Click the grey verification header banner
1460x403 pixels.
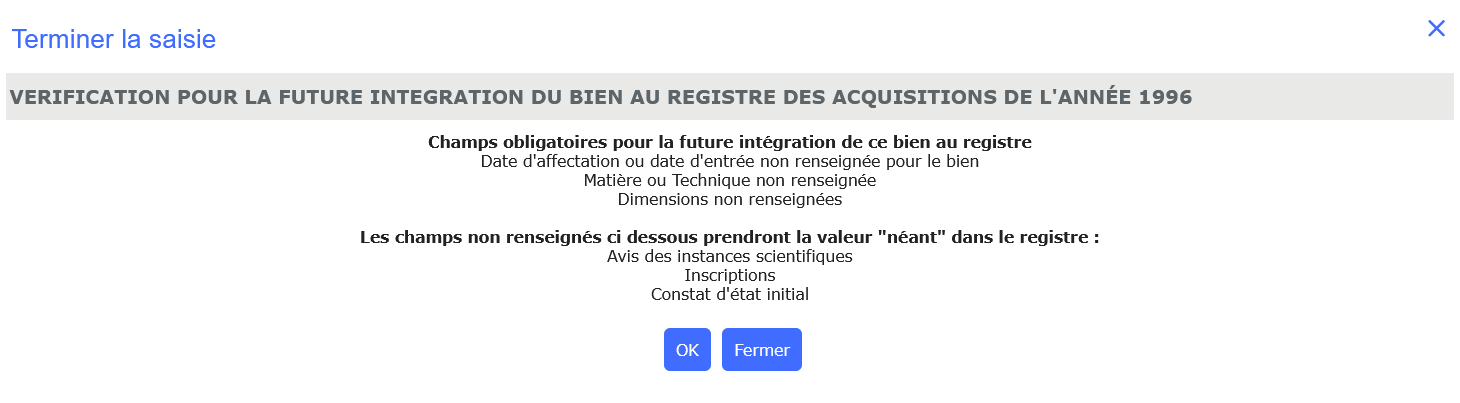pos(729,97)
